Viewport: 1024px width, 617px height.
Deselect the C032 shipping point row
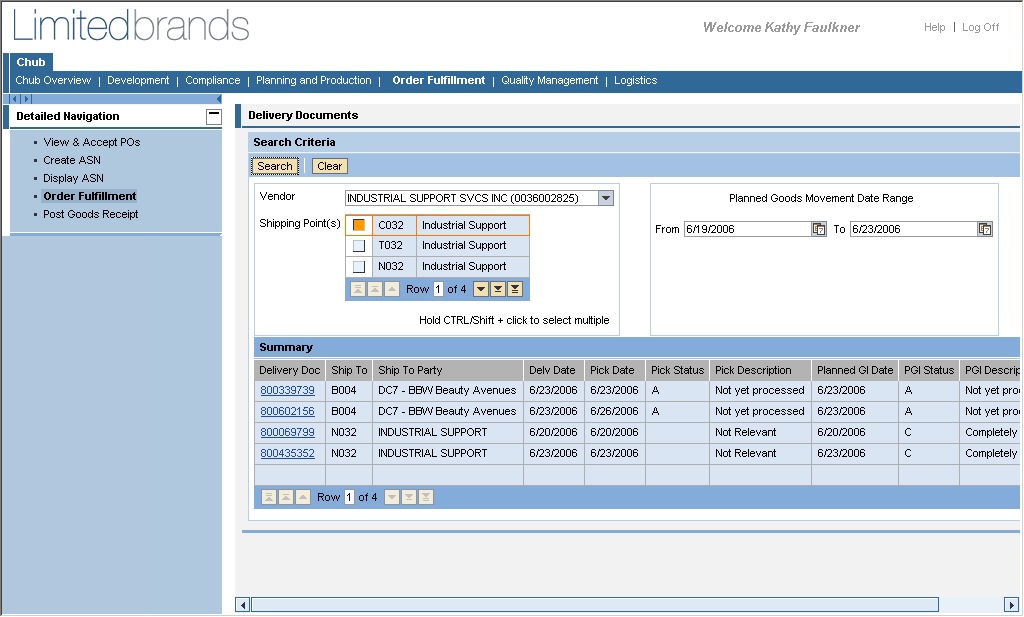359,225
